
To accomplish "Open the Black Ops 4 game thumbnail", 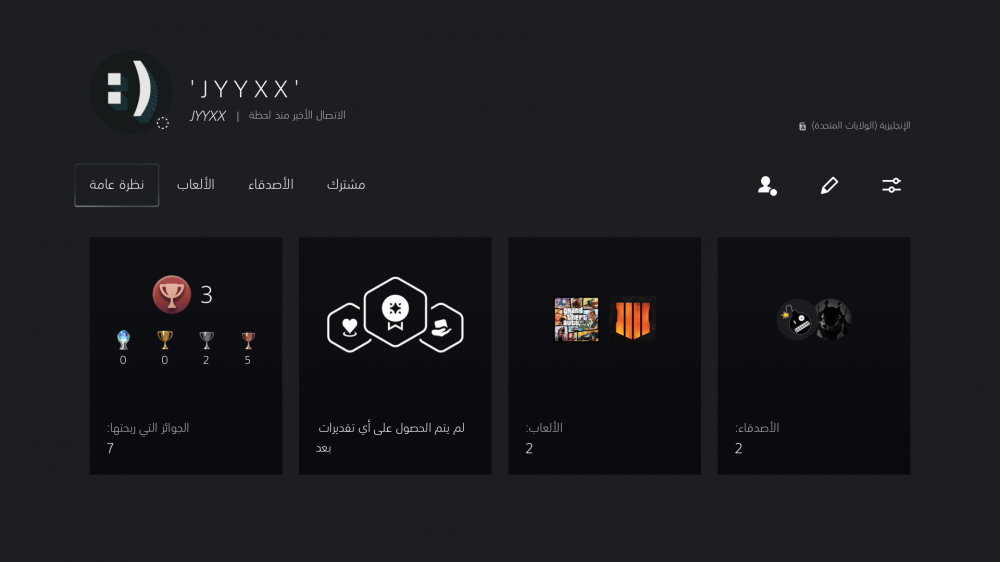I will [632, 320].
